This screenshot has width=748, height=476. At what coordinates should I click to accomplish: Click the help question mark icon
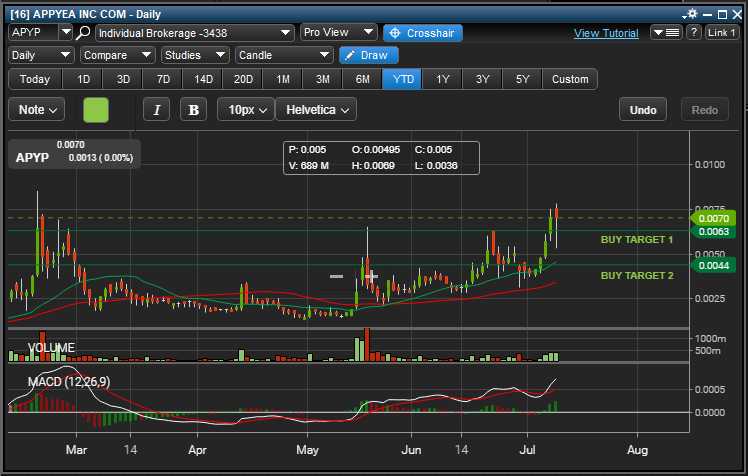[x=694, y=32]
